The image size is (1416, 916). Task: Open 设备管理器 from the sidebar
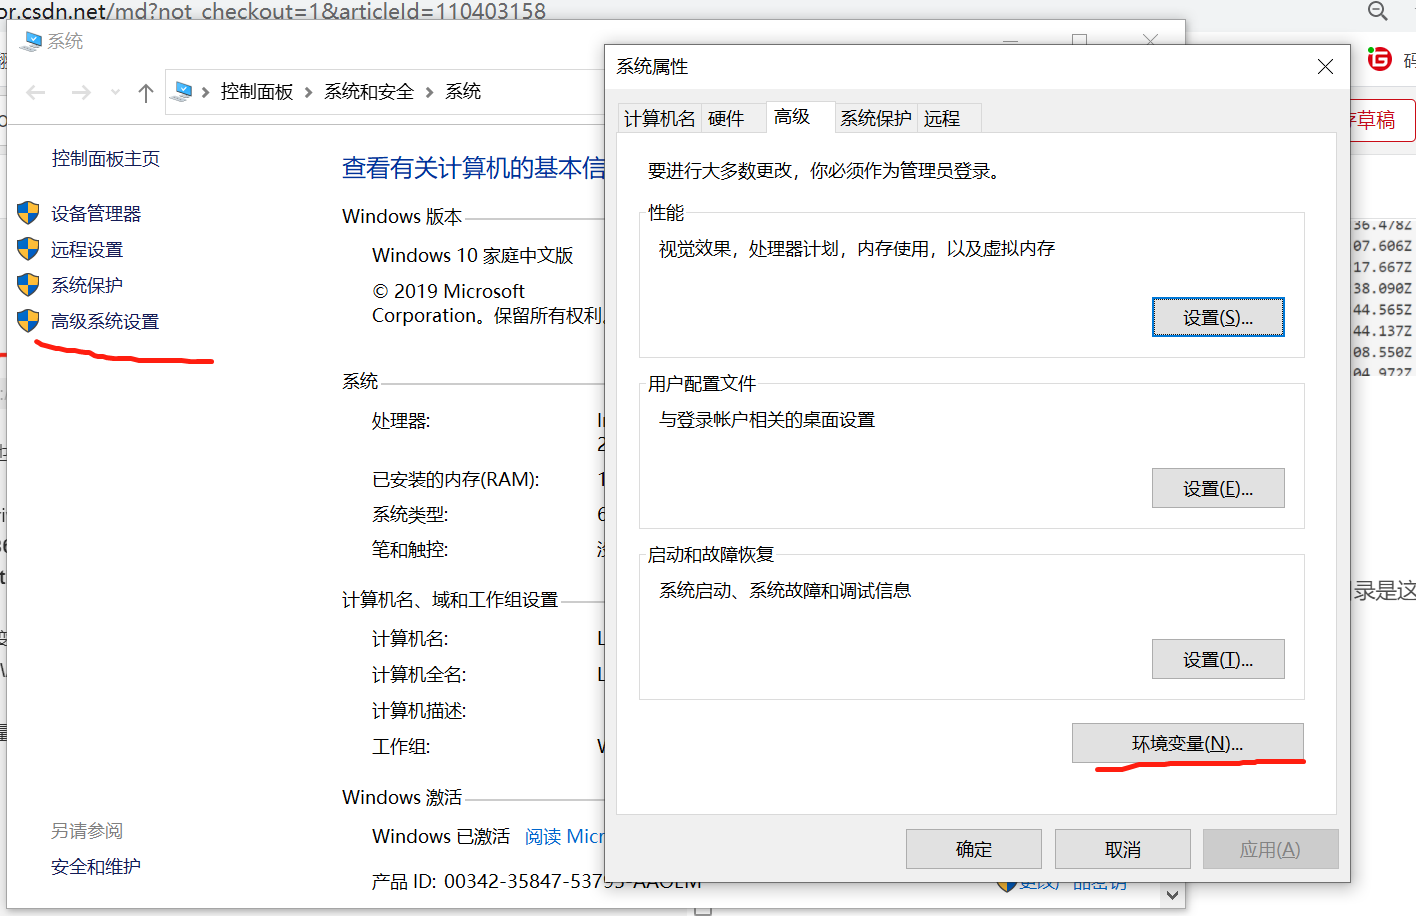[96, 213]
